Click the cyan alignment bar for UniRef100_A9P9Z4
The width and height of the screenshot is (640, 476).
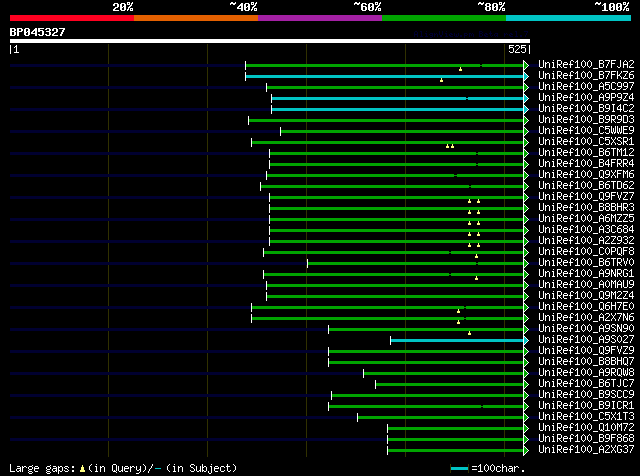pyautogui.click(x=398, y=98)
